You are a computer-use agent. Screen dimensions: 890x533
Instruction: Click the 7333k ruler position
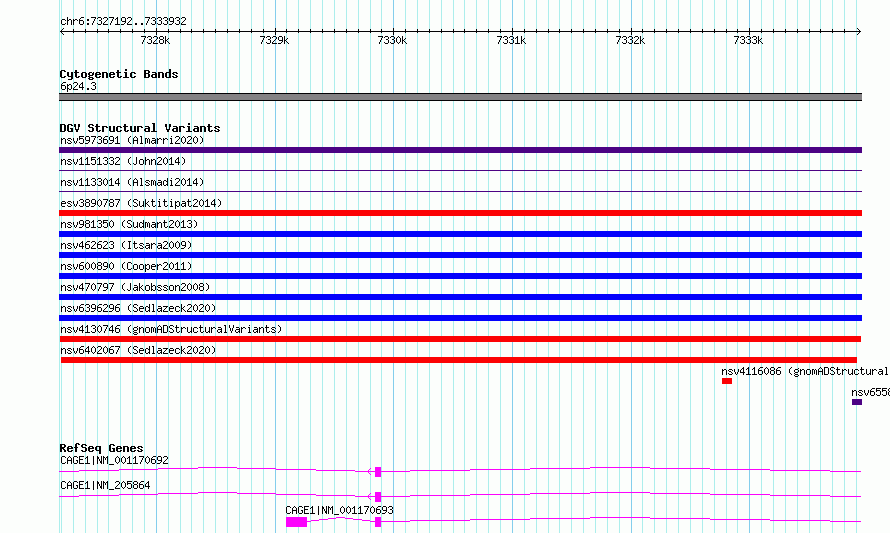tap(748, 40)
